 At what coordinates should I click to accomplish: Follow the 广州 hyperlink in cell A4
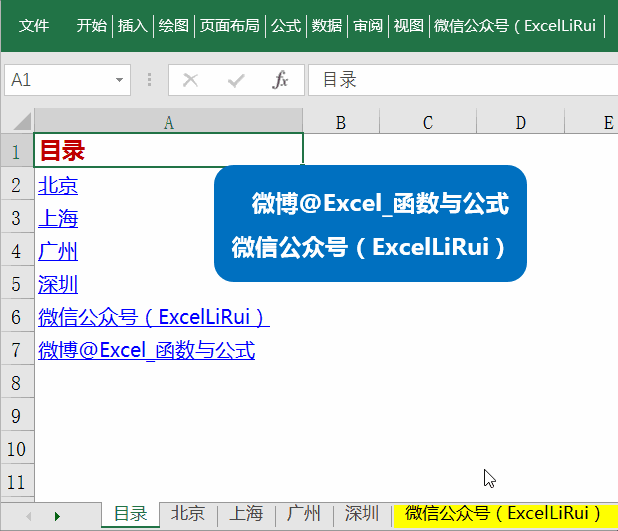pos(58,252)
